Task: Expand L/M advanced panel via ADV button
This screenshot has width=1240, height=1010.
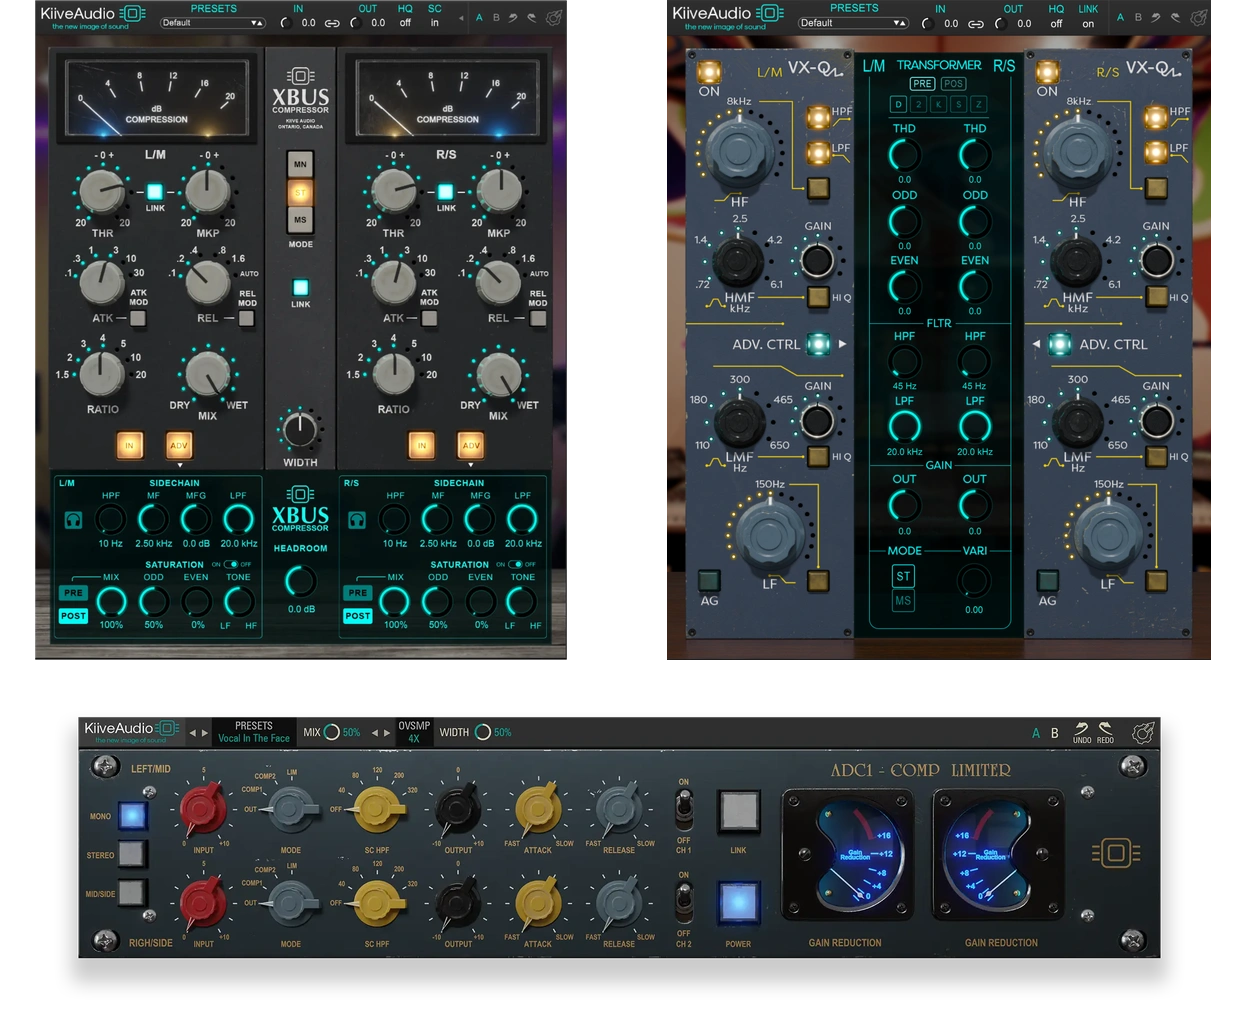Action: [x=179, y=445]
